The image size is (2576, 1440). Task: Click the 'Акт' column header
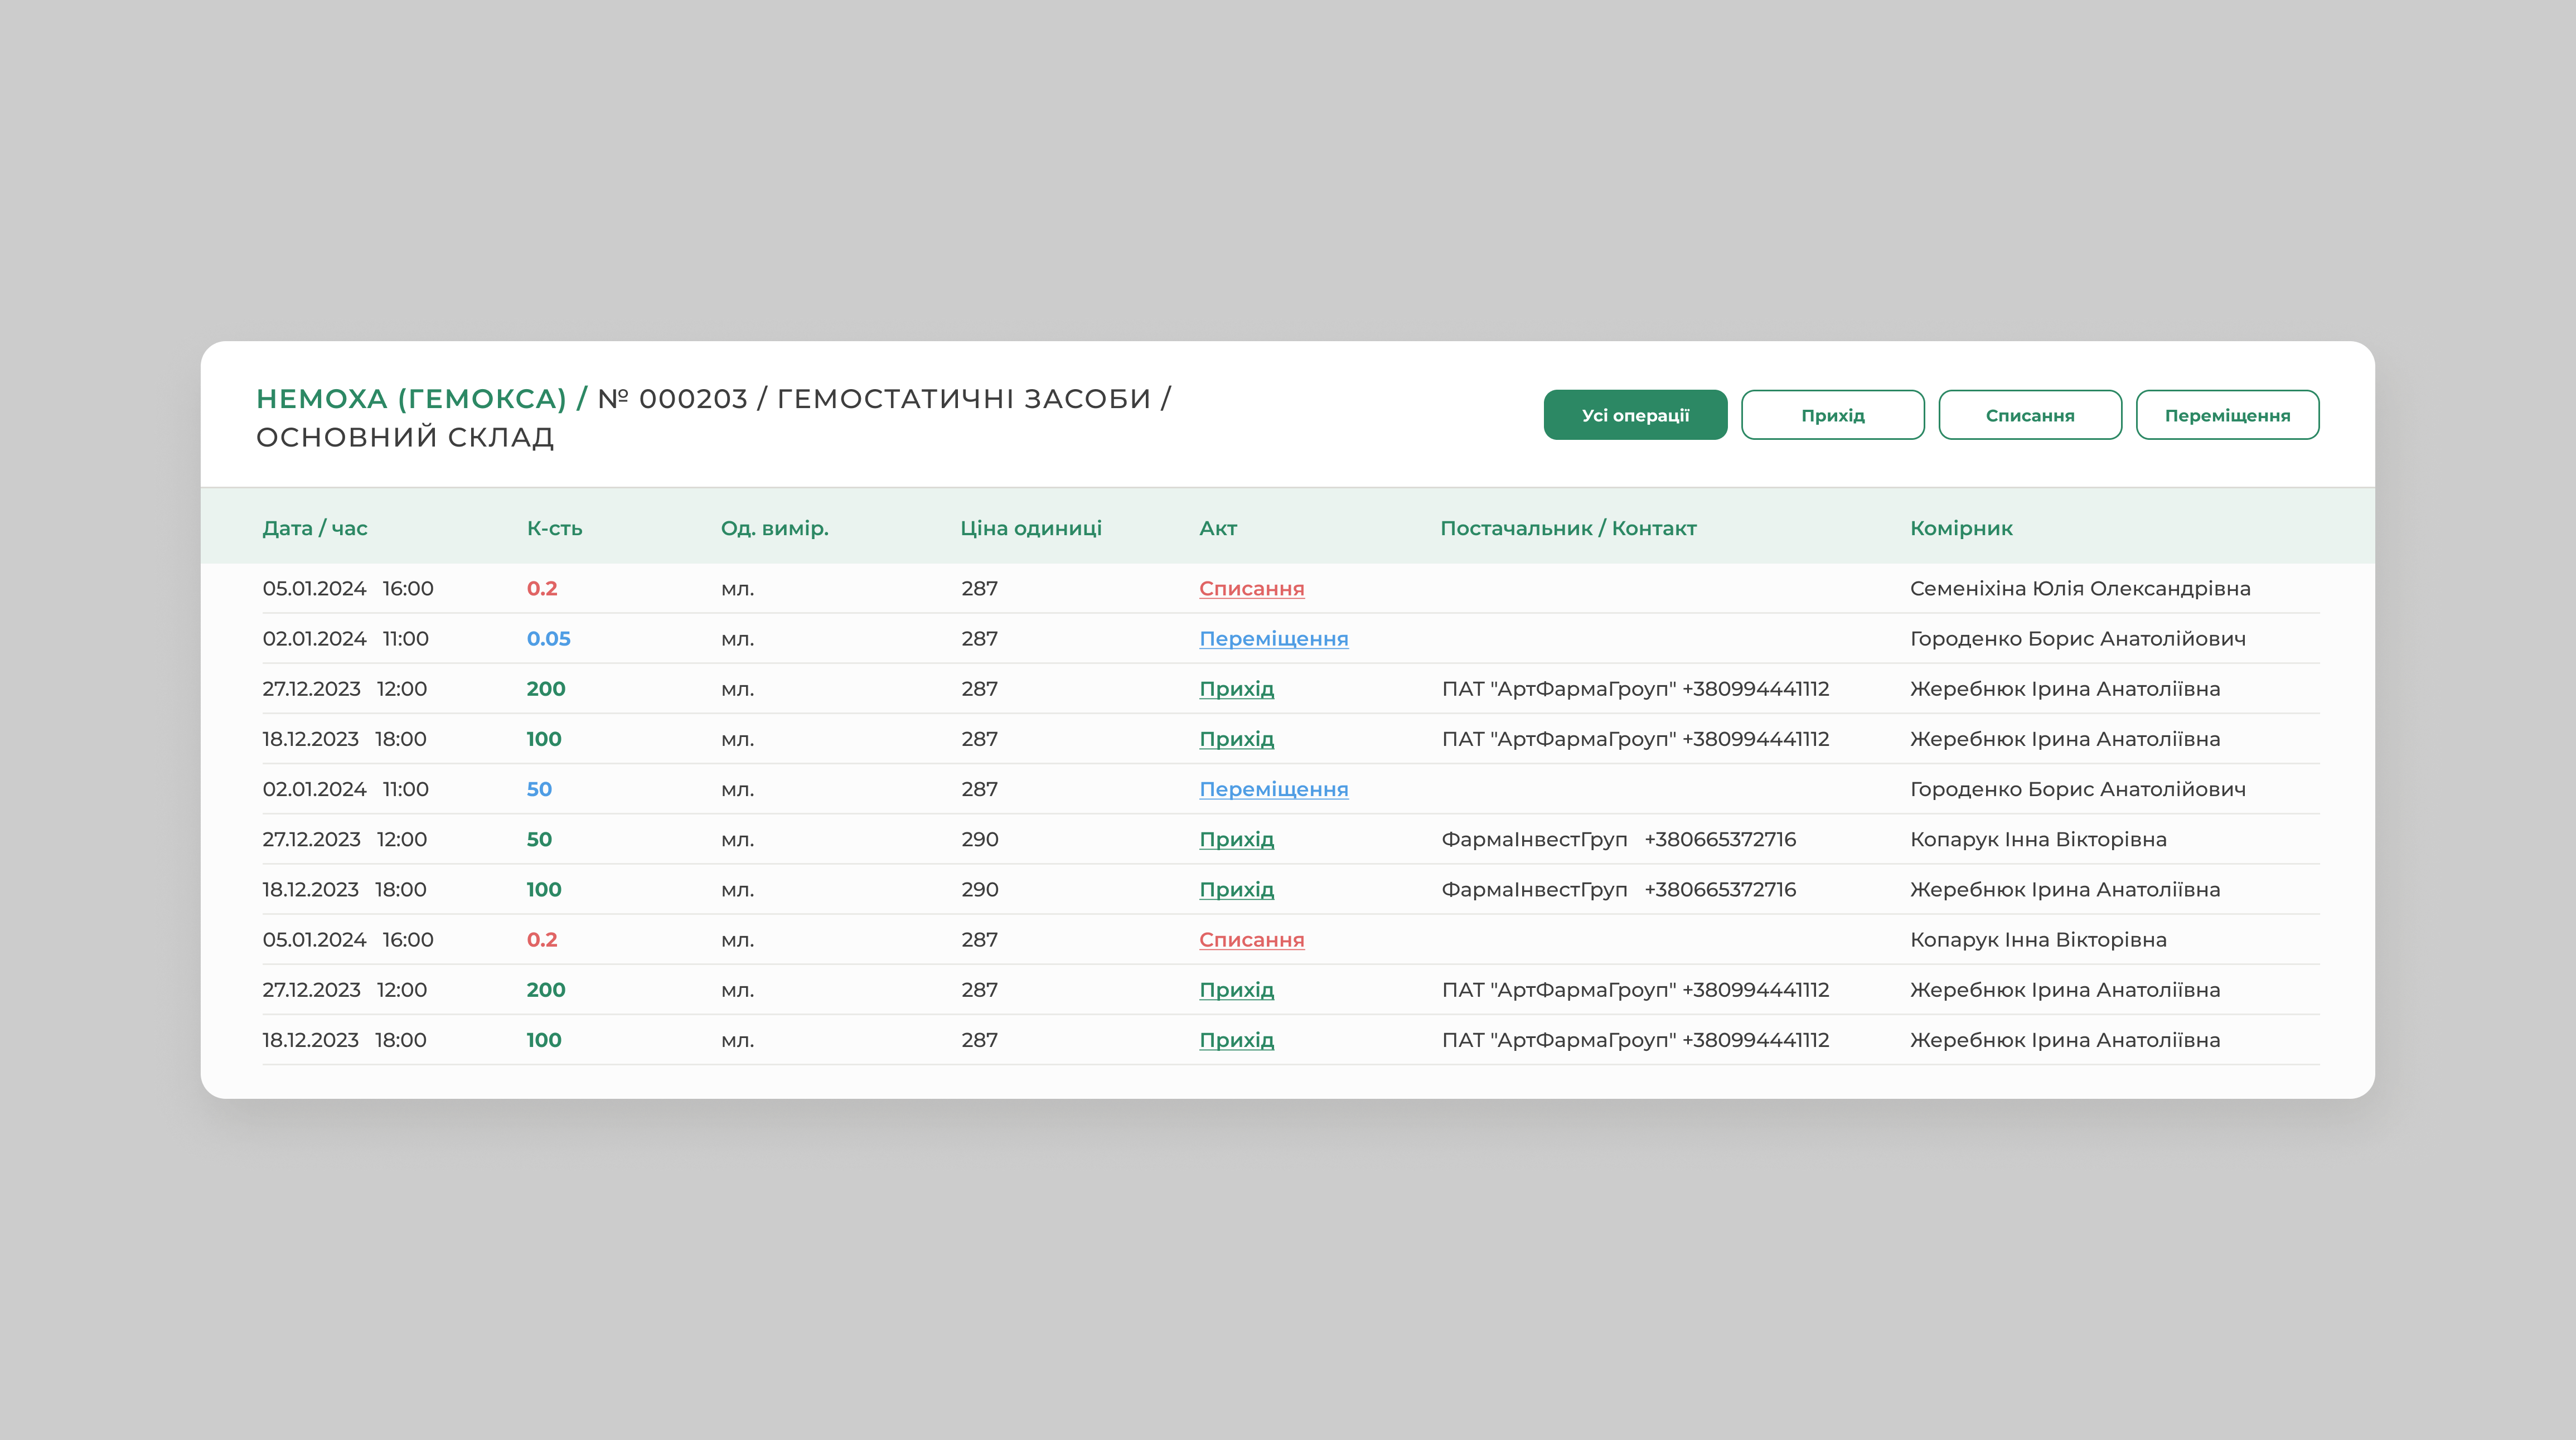click(1218, 528)
